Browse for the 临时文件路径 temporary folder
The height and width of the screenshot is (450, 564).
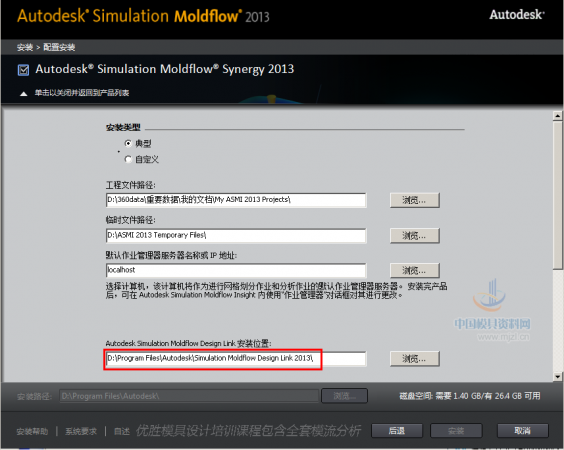(x=414, y=236)
